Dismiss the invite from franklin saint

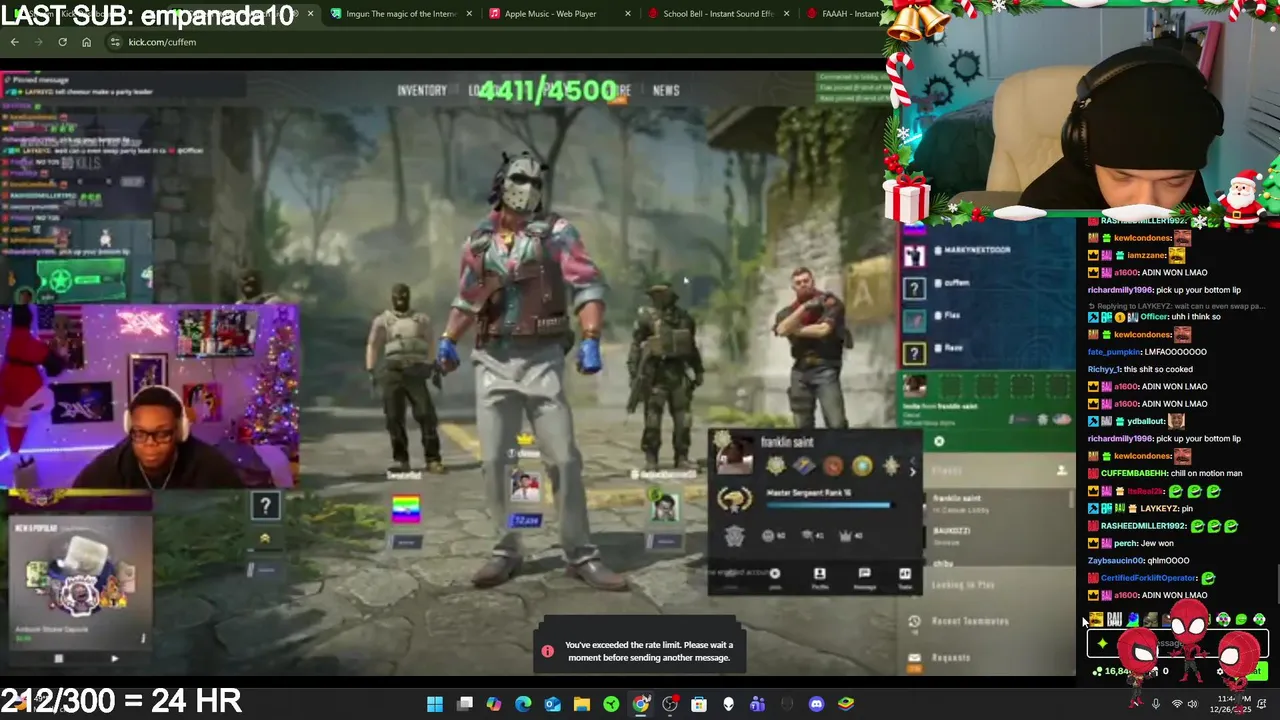click(939, 441)
